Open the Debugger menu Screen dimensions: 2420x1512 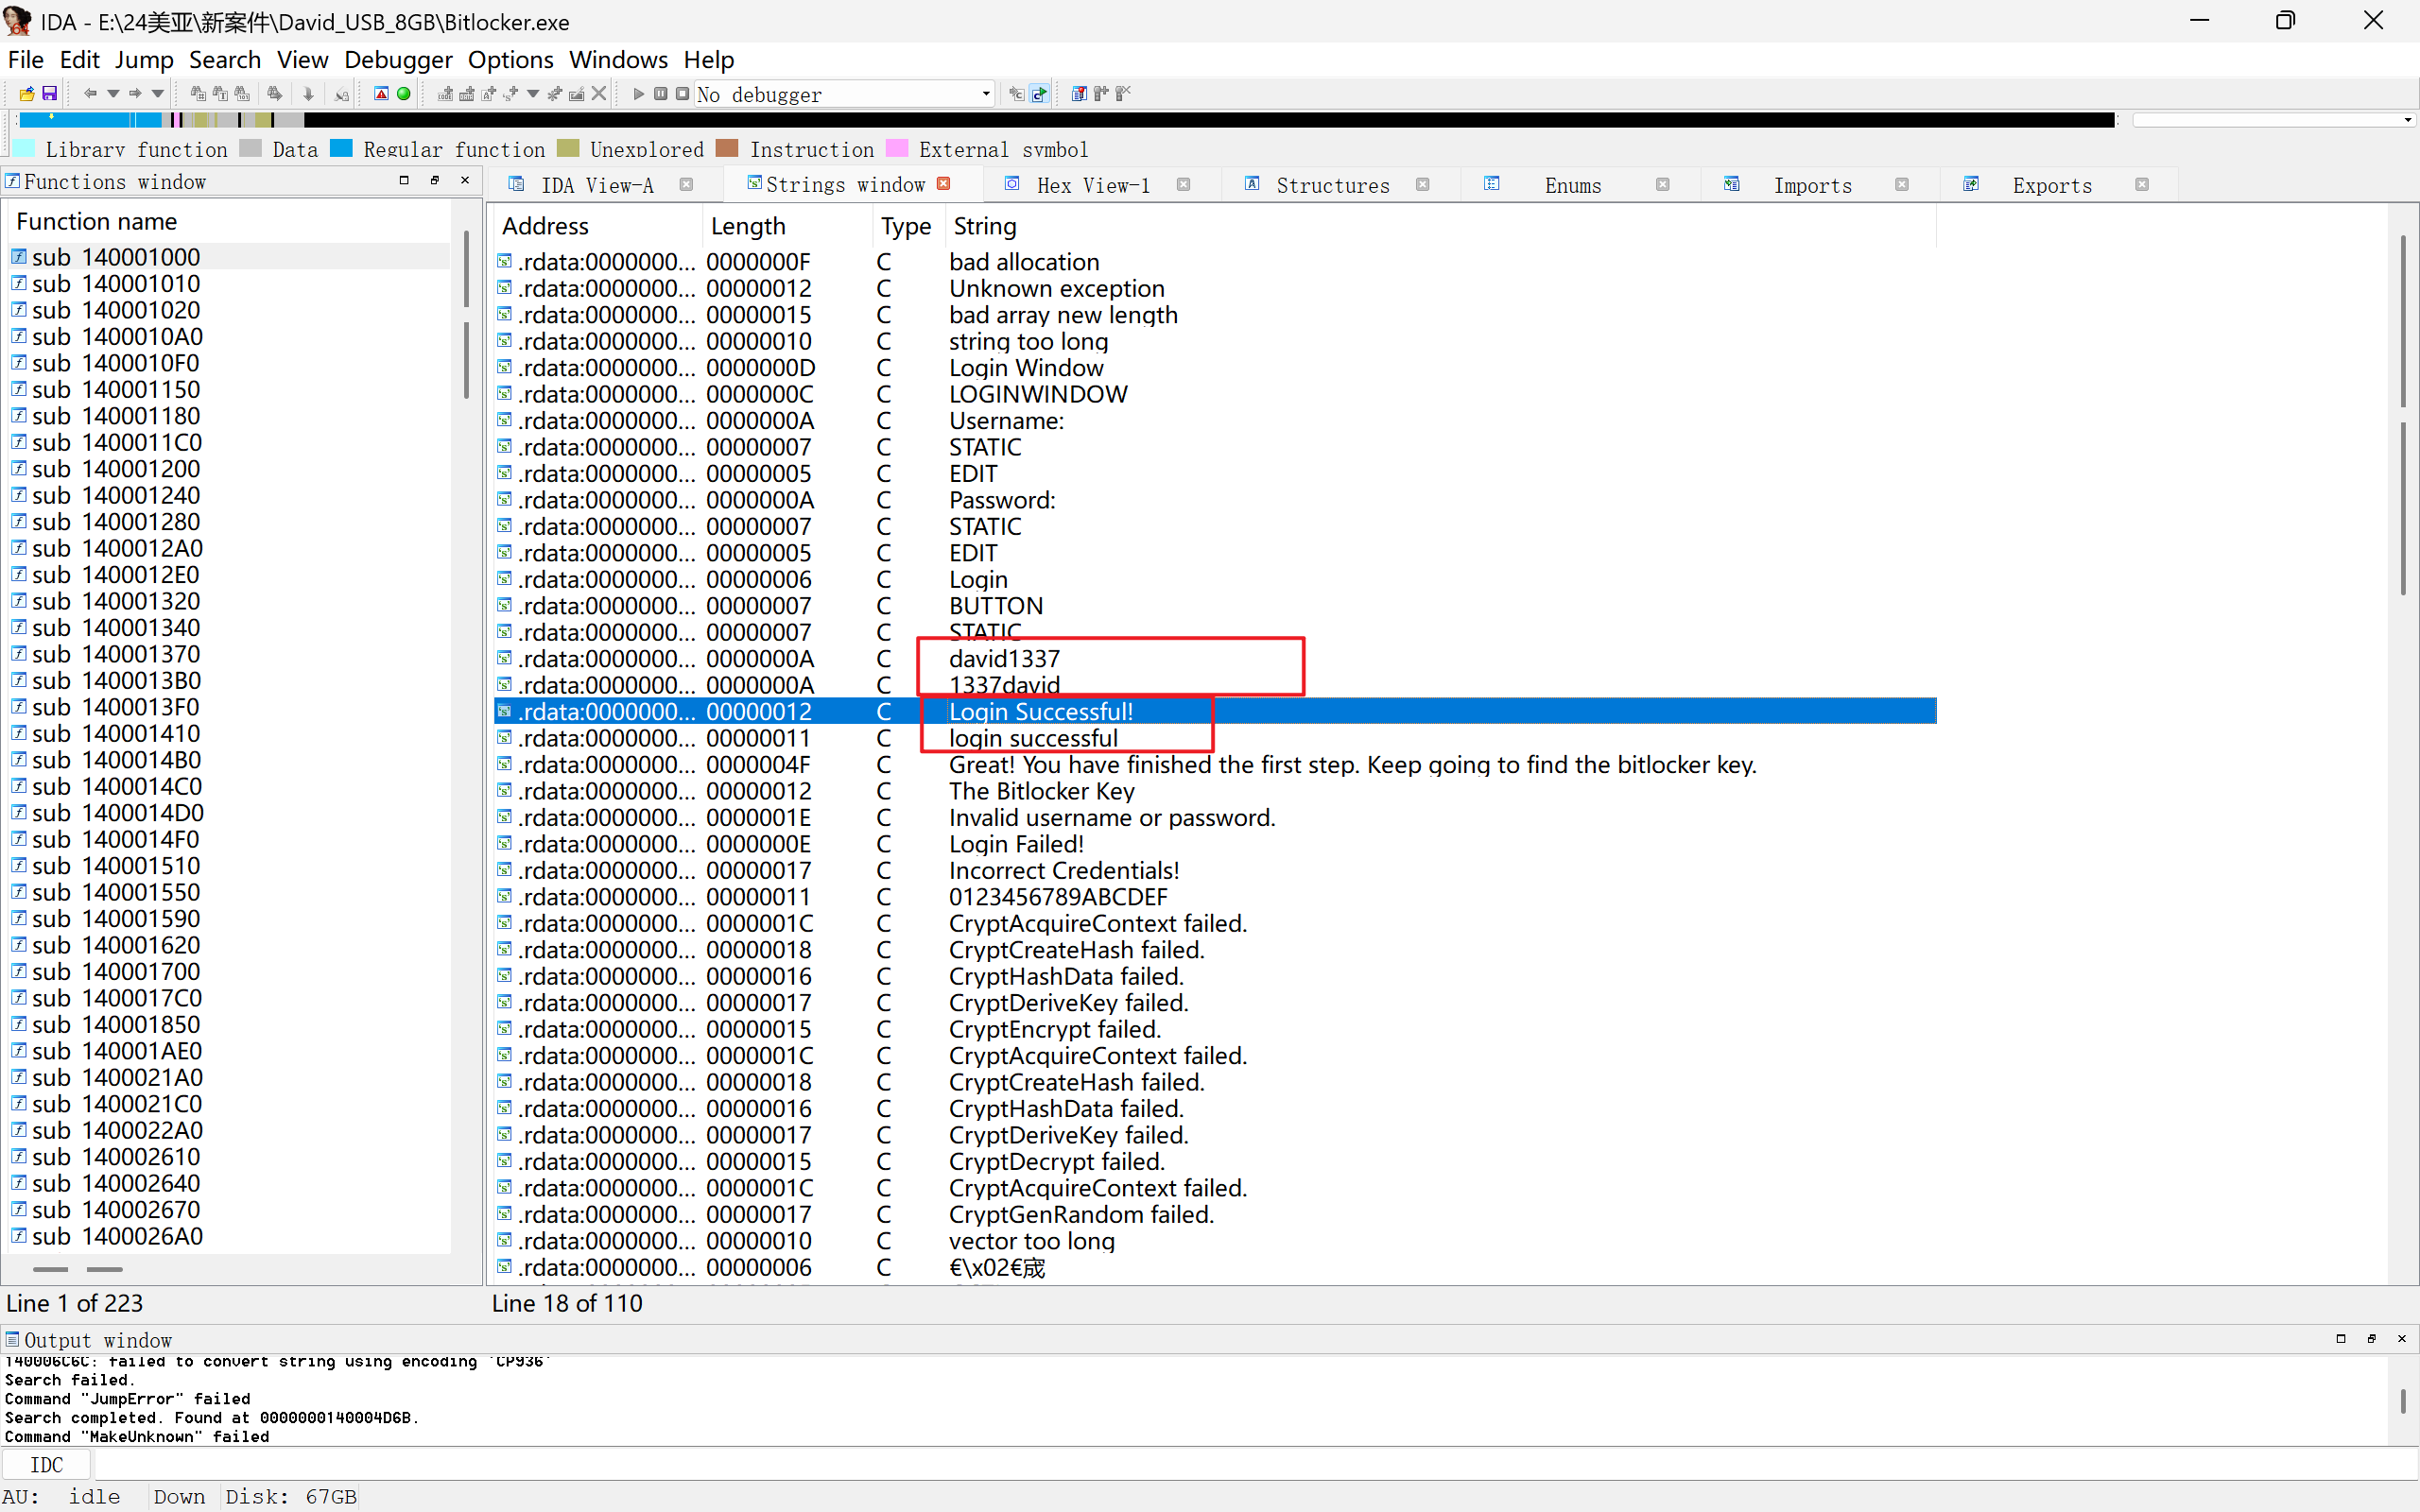click(398, 60)
